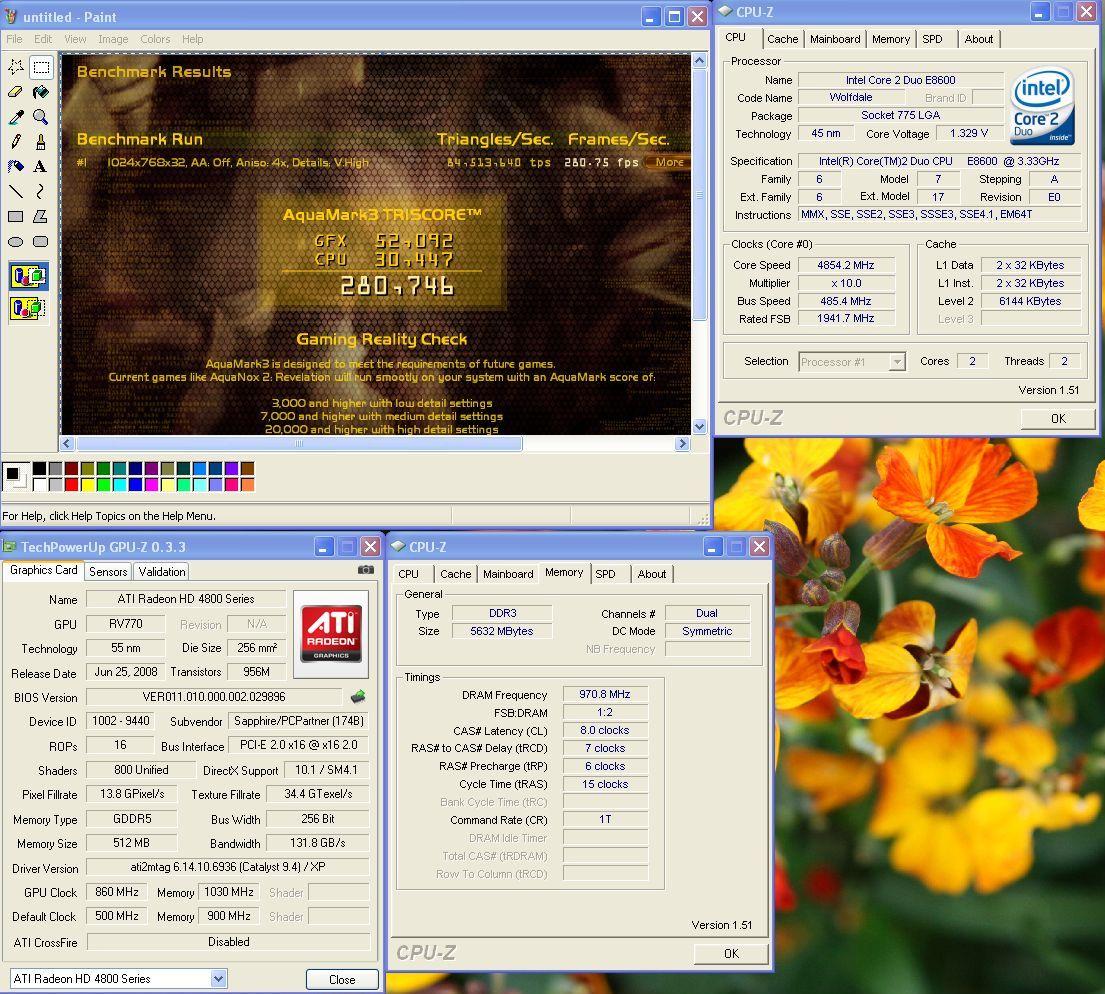The width and height of the screenshot is (1105, 994).
Task: Open the File menu in Paint
Action: point(14,39)
